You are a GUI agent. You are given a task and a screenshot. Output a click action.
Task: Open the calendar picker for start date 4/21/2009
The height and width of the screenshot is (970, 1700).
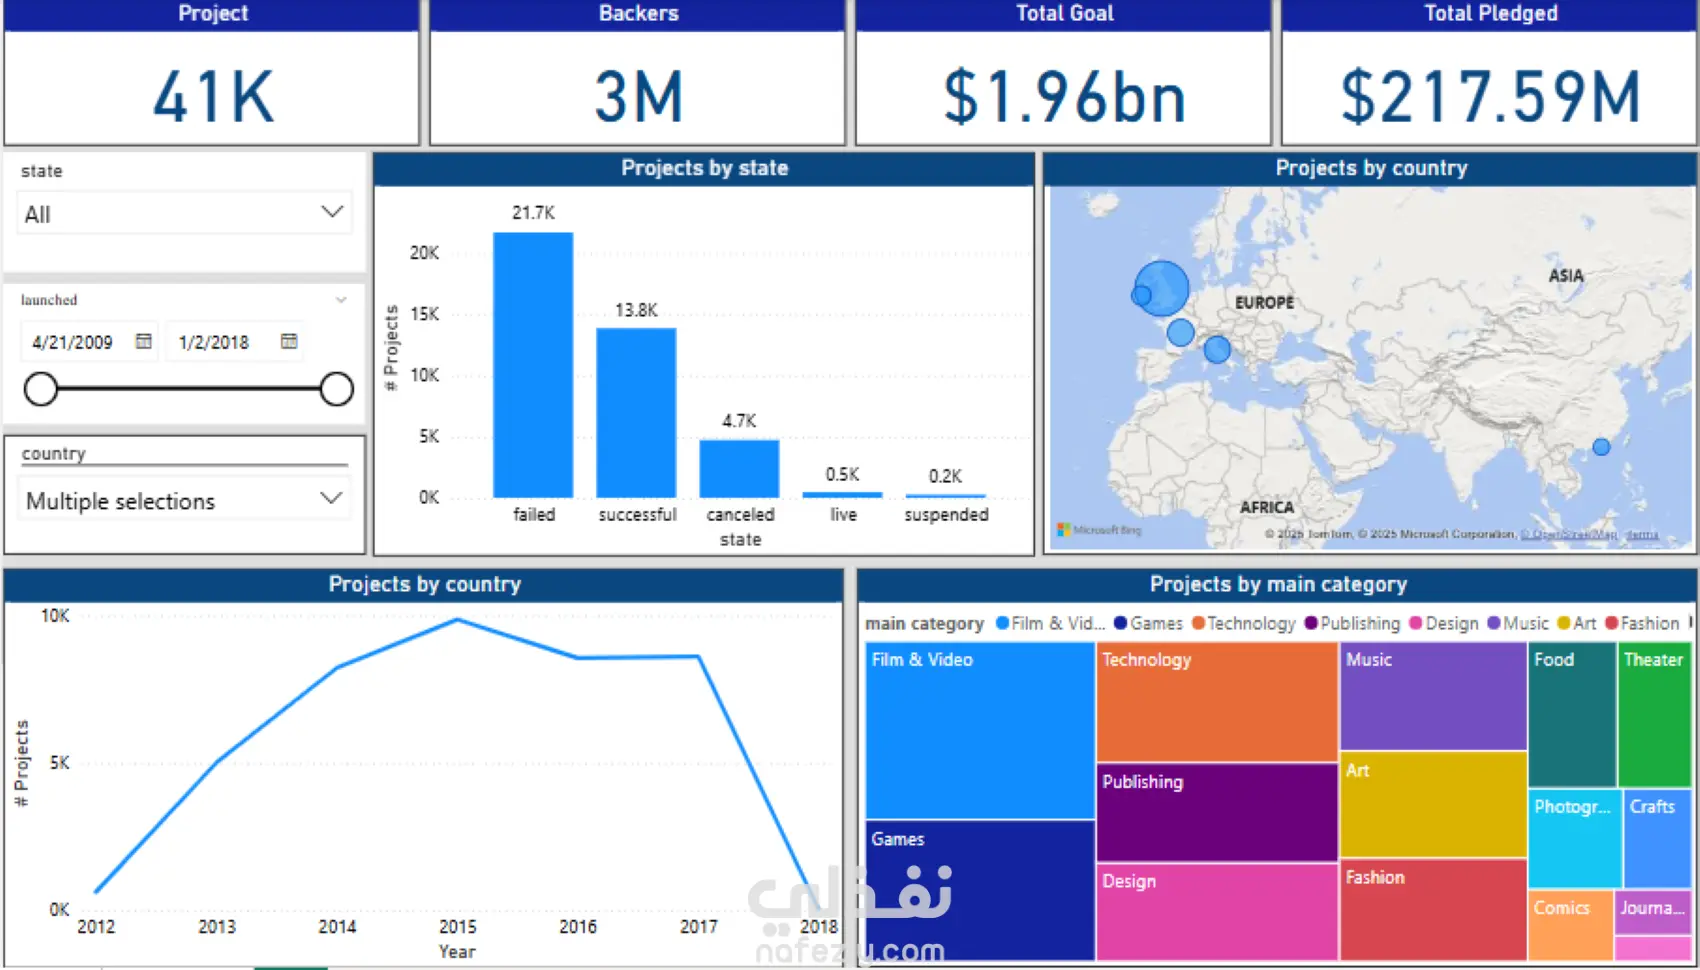coord(144,341)
